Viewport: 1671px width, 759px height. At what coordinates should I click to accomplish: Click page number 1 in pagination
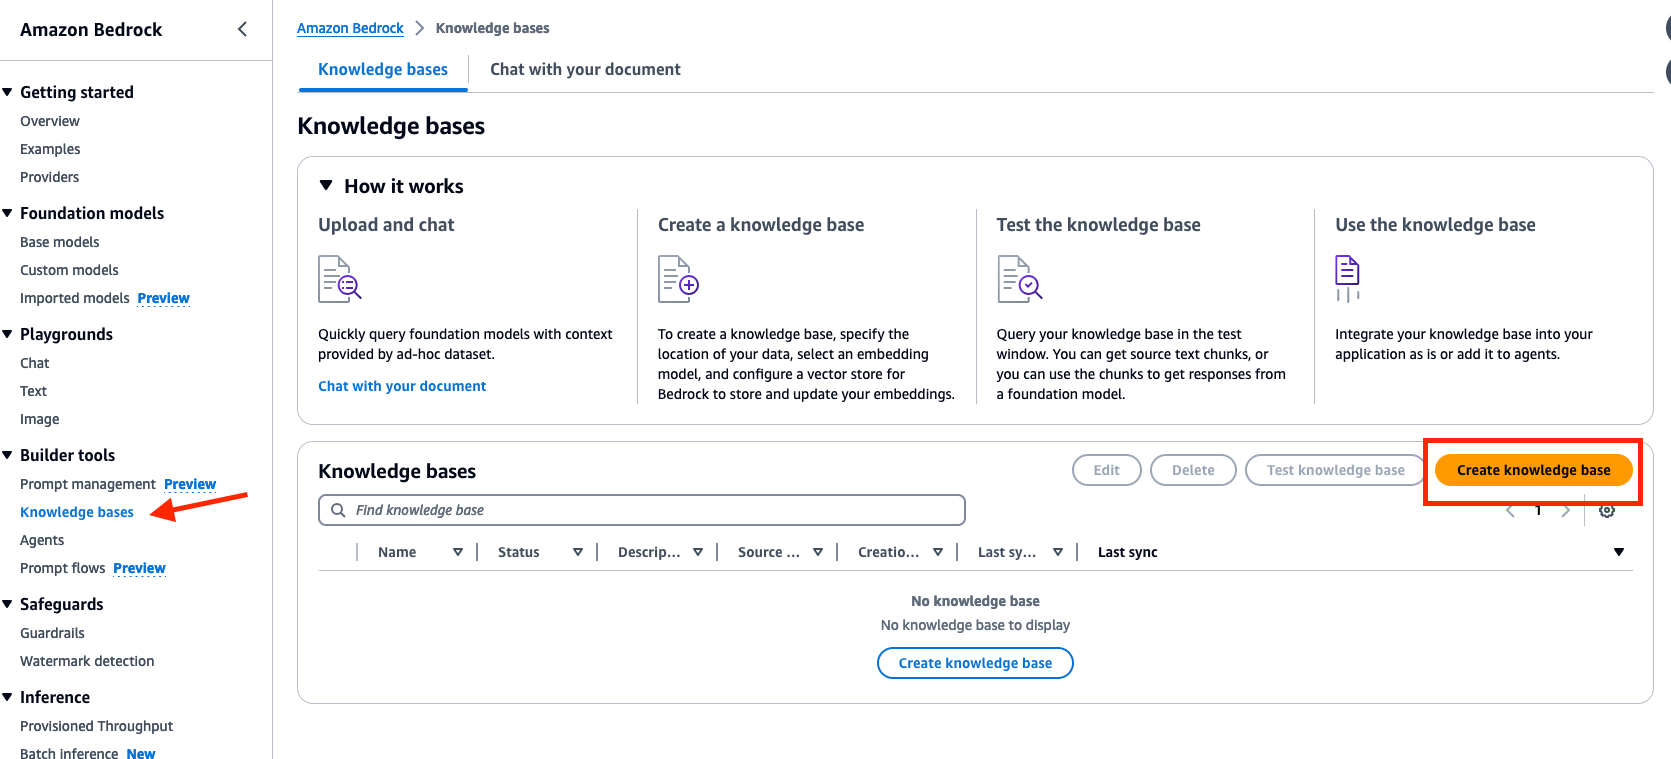[1538, 511]
